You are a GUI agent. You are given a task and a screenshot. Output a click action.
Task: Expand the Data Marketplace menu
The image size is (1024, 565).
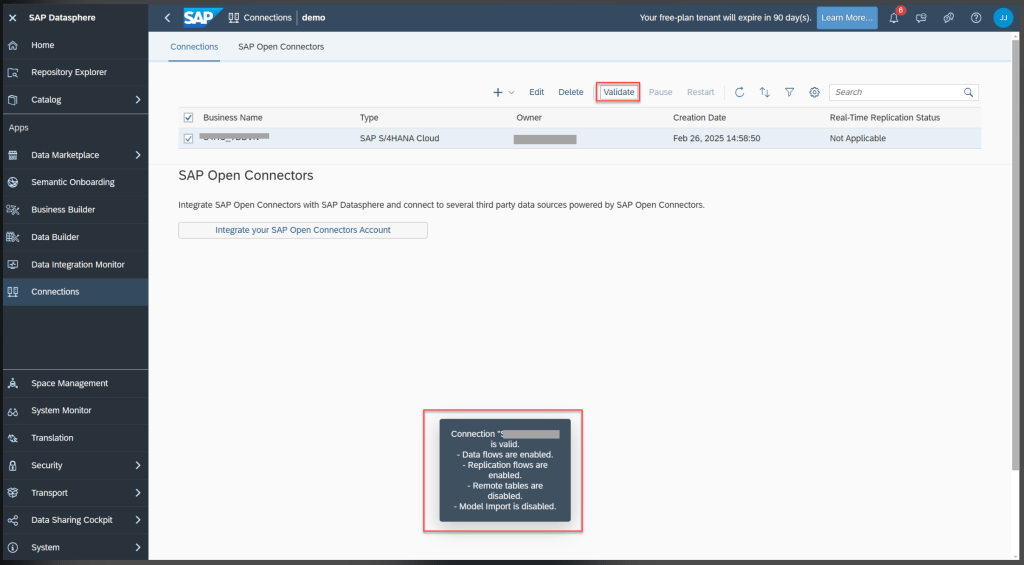[x=138, y=155]
